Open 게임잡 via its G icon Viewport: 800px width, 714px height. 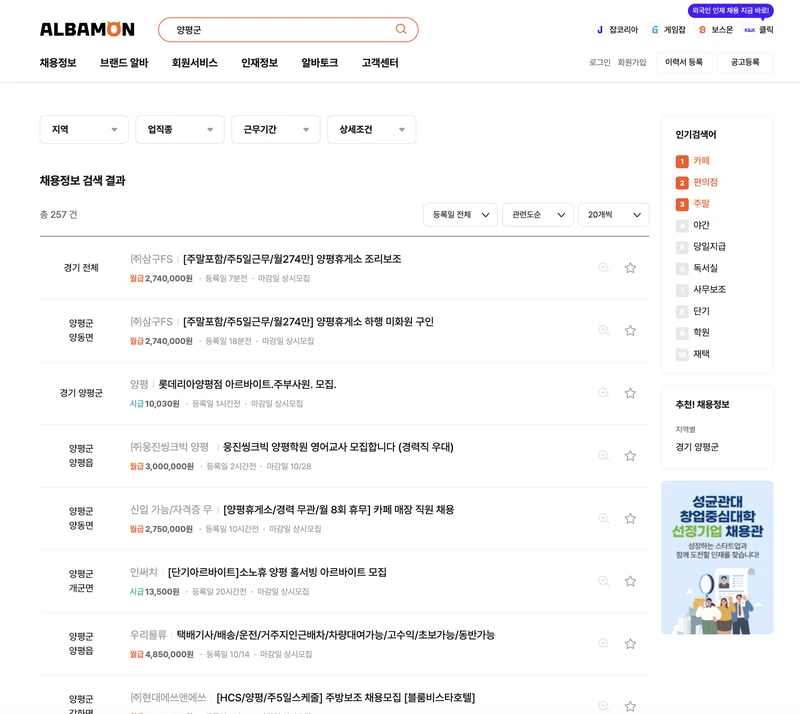pos(655,29)
